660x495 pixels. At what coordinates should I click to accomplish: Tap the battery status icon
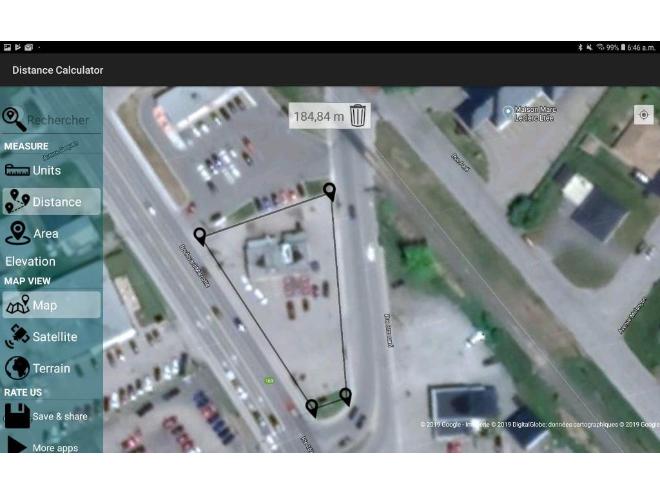point(623,48)
